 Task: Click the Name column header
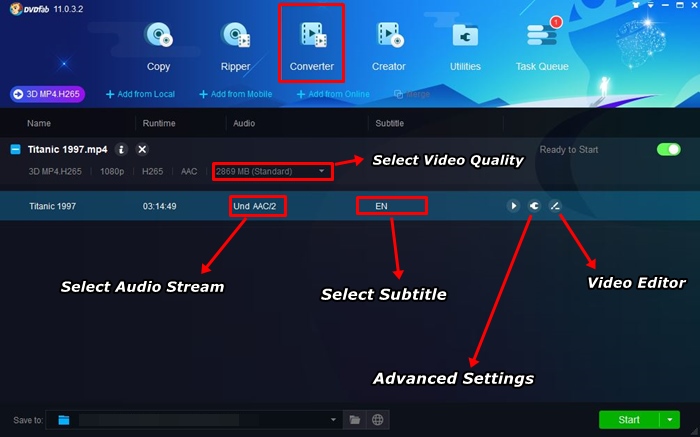[39, 123]
